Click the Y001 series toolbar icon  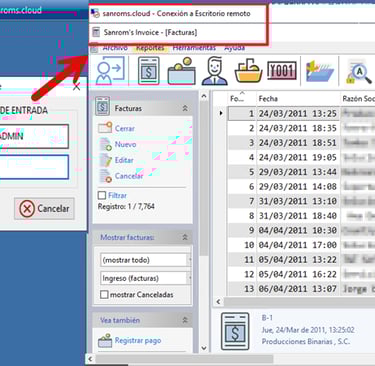[x=282, y=70]
